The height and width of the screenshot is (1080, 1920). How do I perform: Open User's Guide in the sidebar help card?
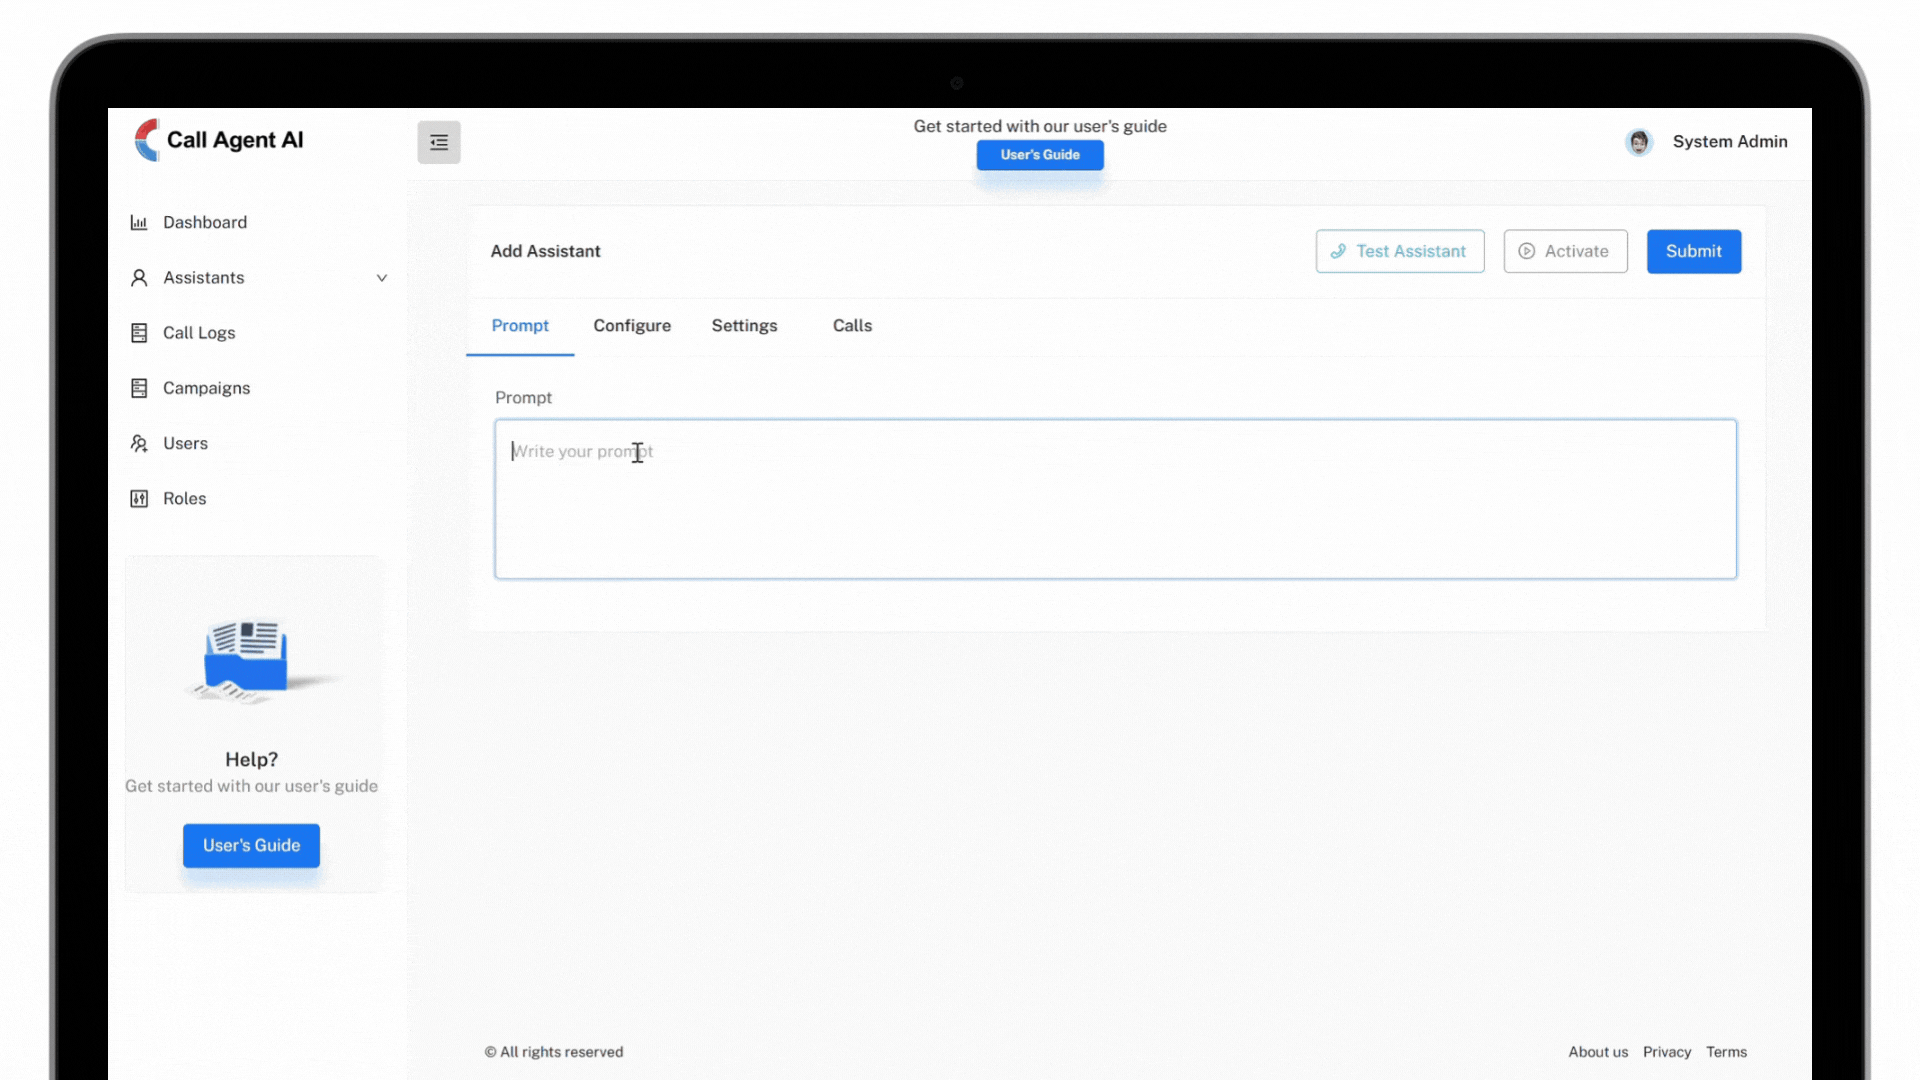(x=251, y=845)
